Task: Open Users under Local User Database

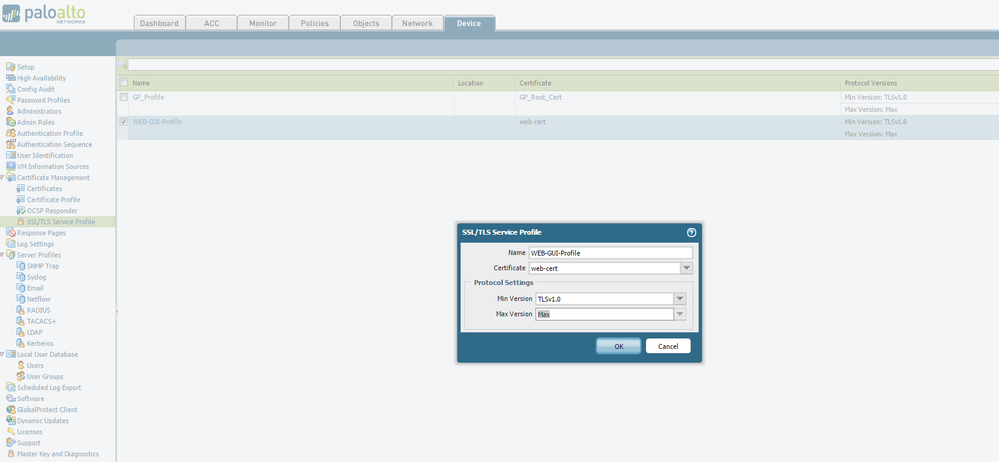Action: (x=35, y=366)
